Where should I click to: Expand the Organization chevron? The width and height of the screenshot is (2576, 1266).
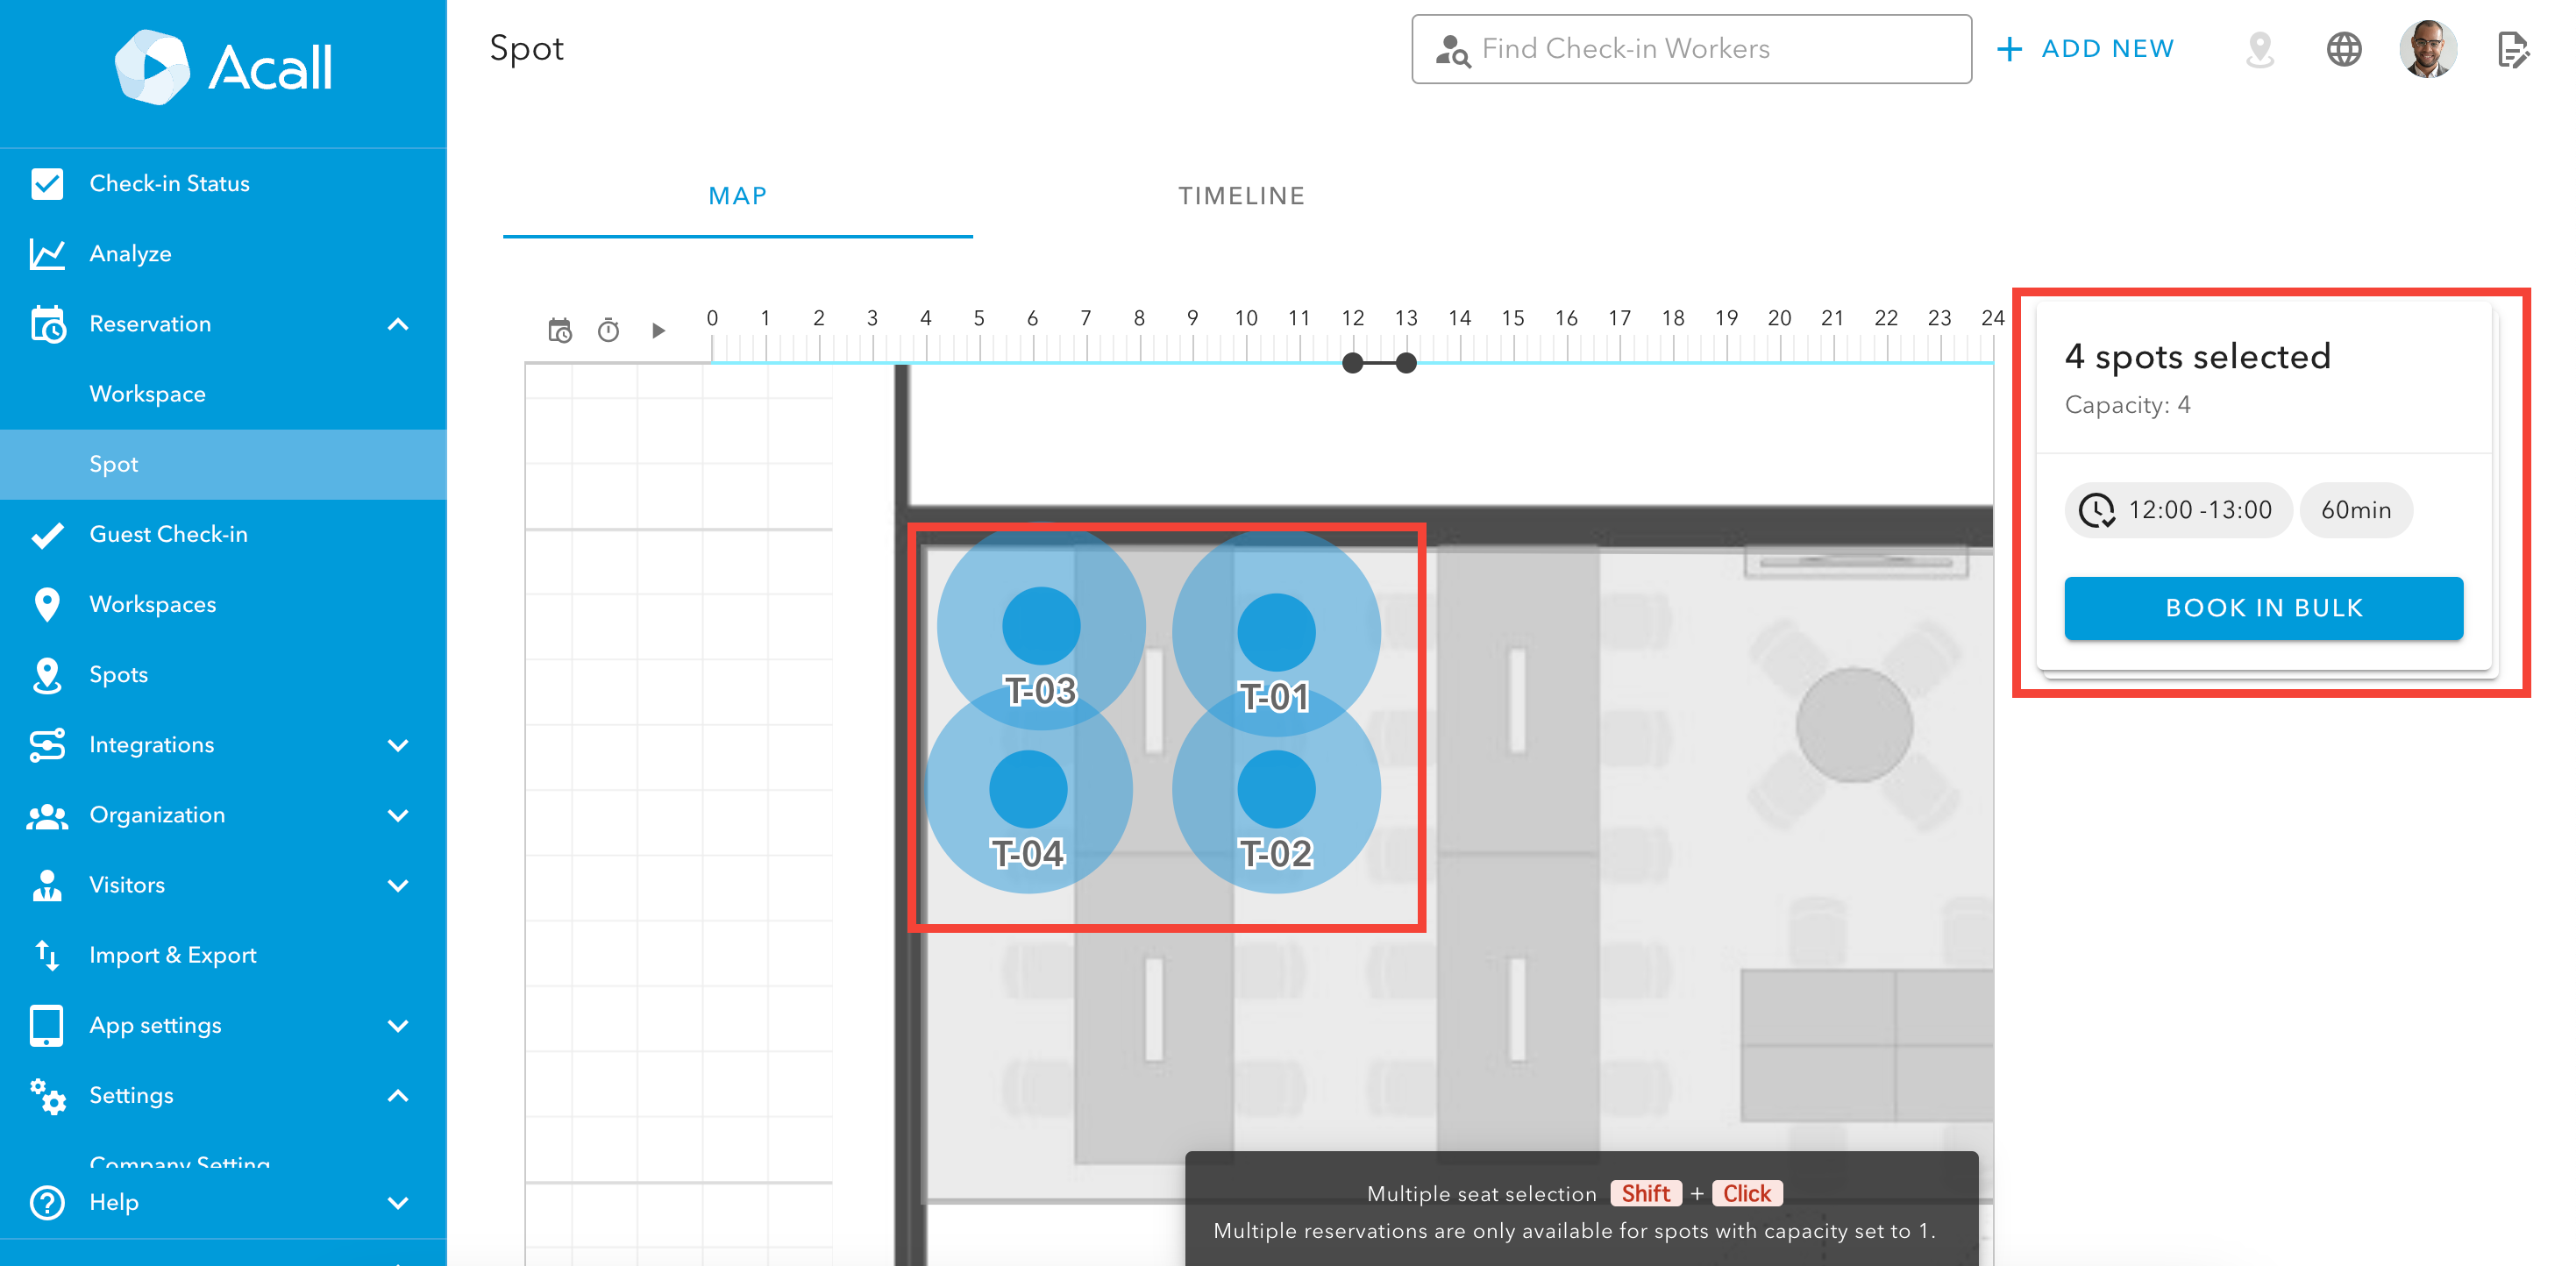tap(398, 815)
